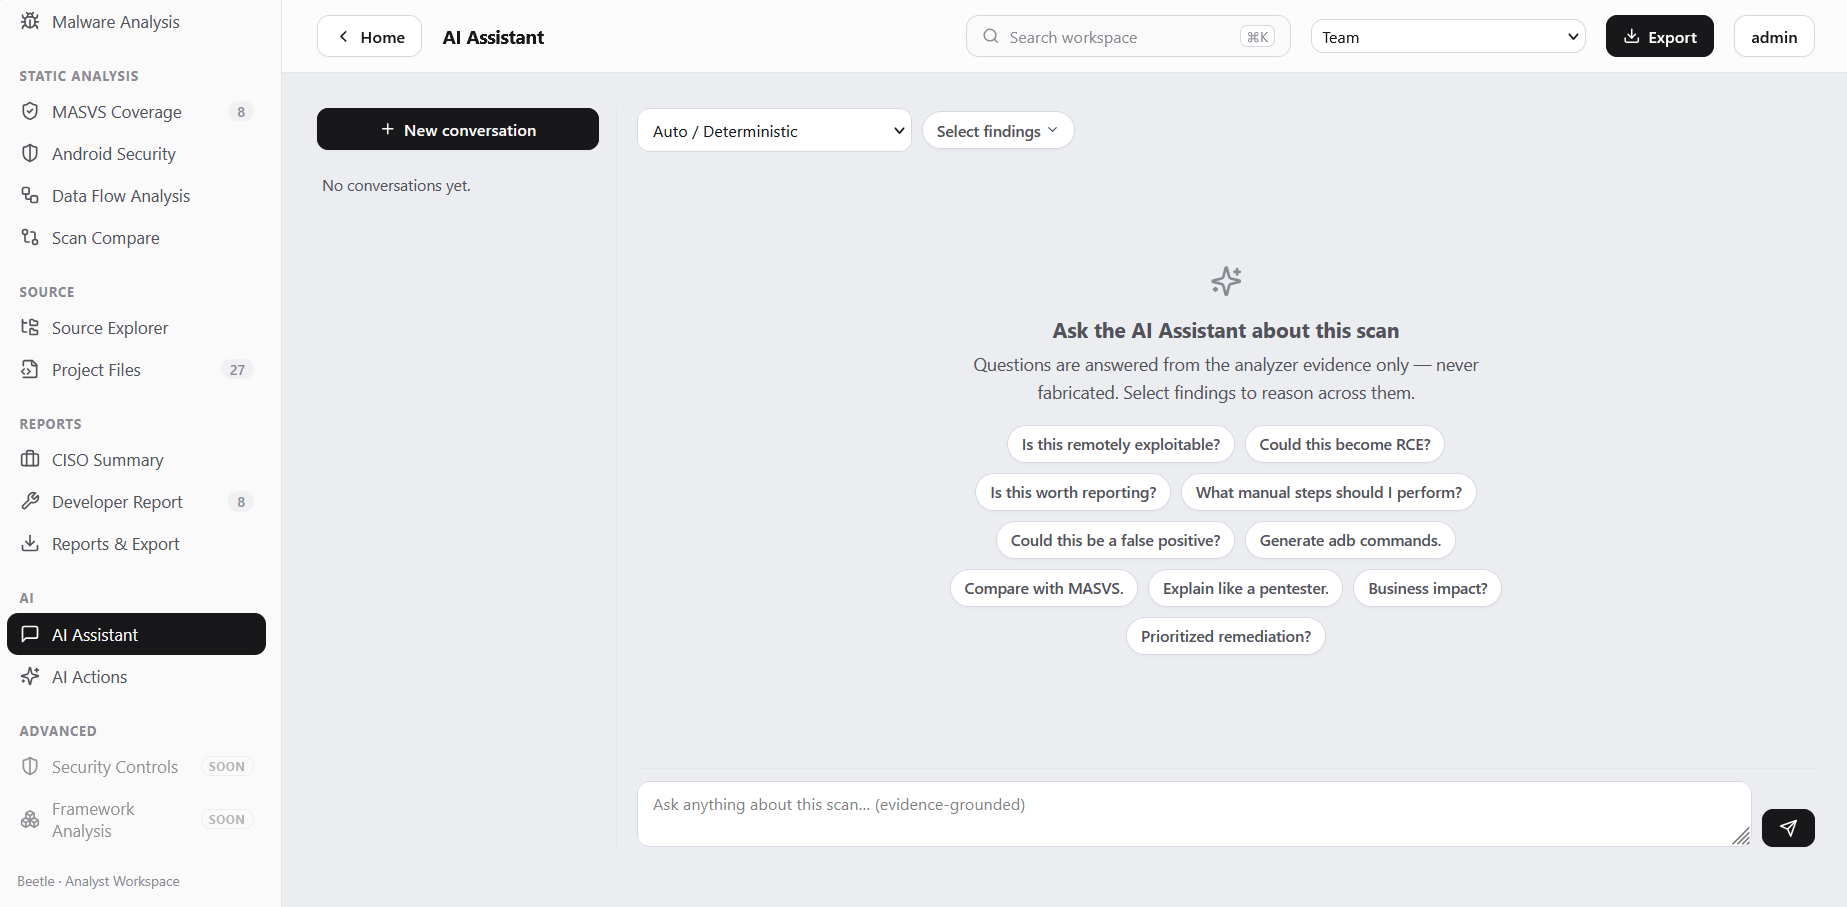1847x907 pixels.
Task: Click the Android Security shield icon
Action: [x=30, y=153]
